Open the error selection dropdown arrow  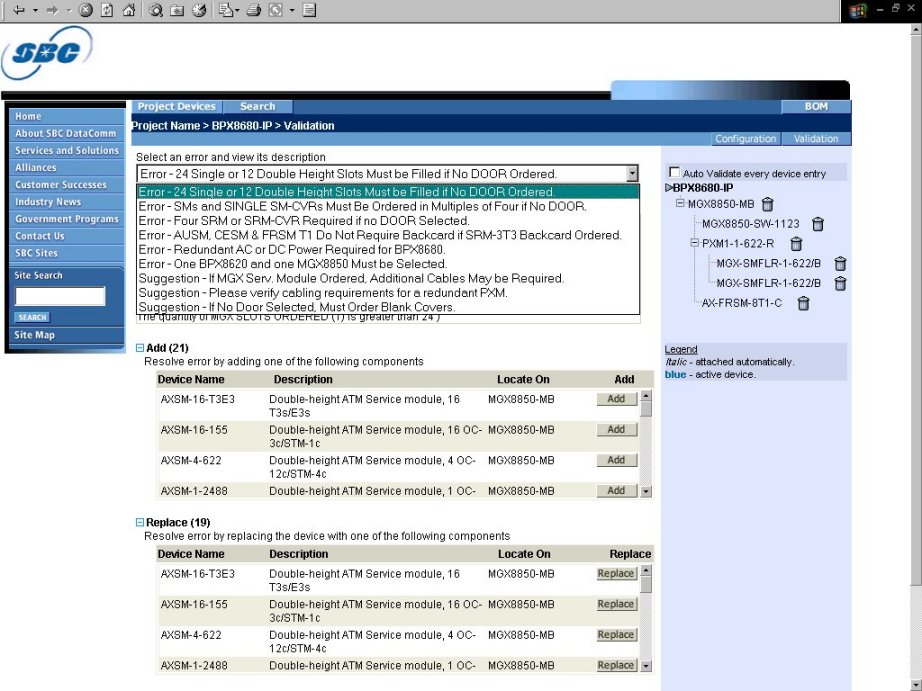(632, 173)
